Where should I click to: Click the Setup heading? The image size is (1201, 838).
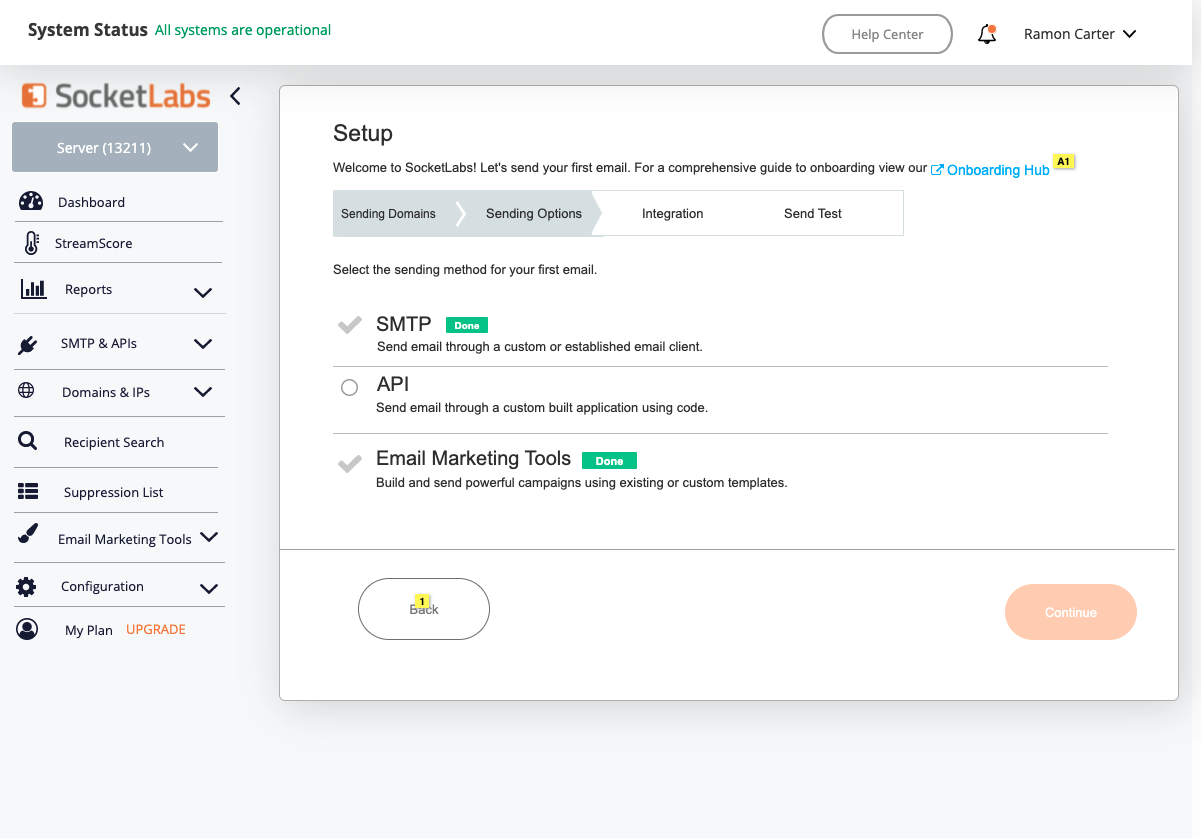363,133
